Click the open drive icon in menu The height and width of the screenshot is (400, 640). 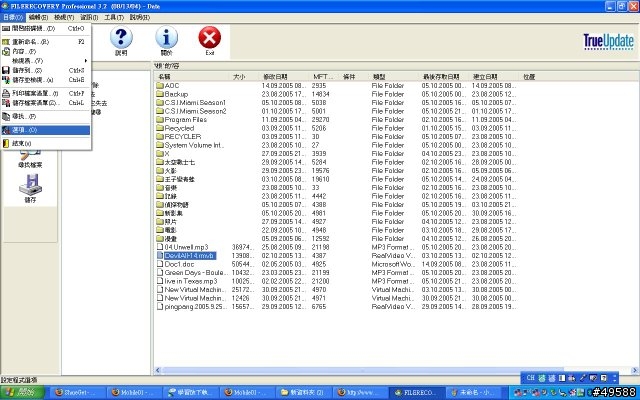pos(6,28)
